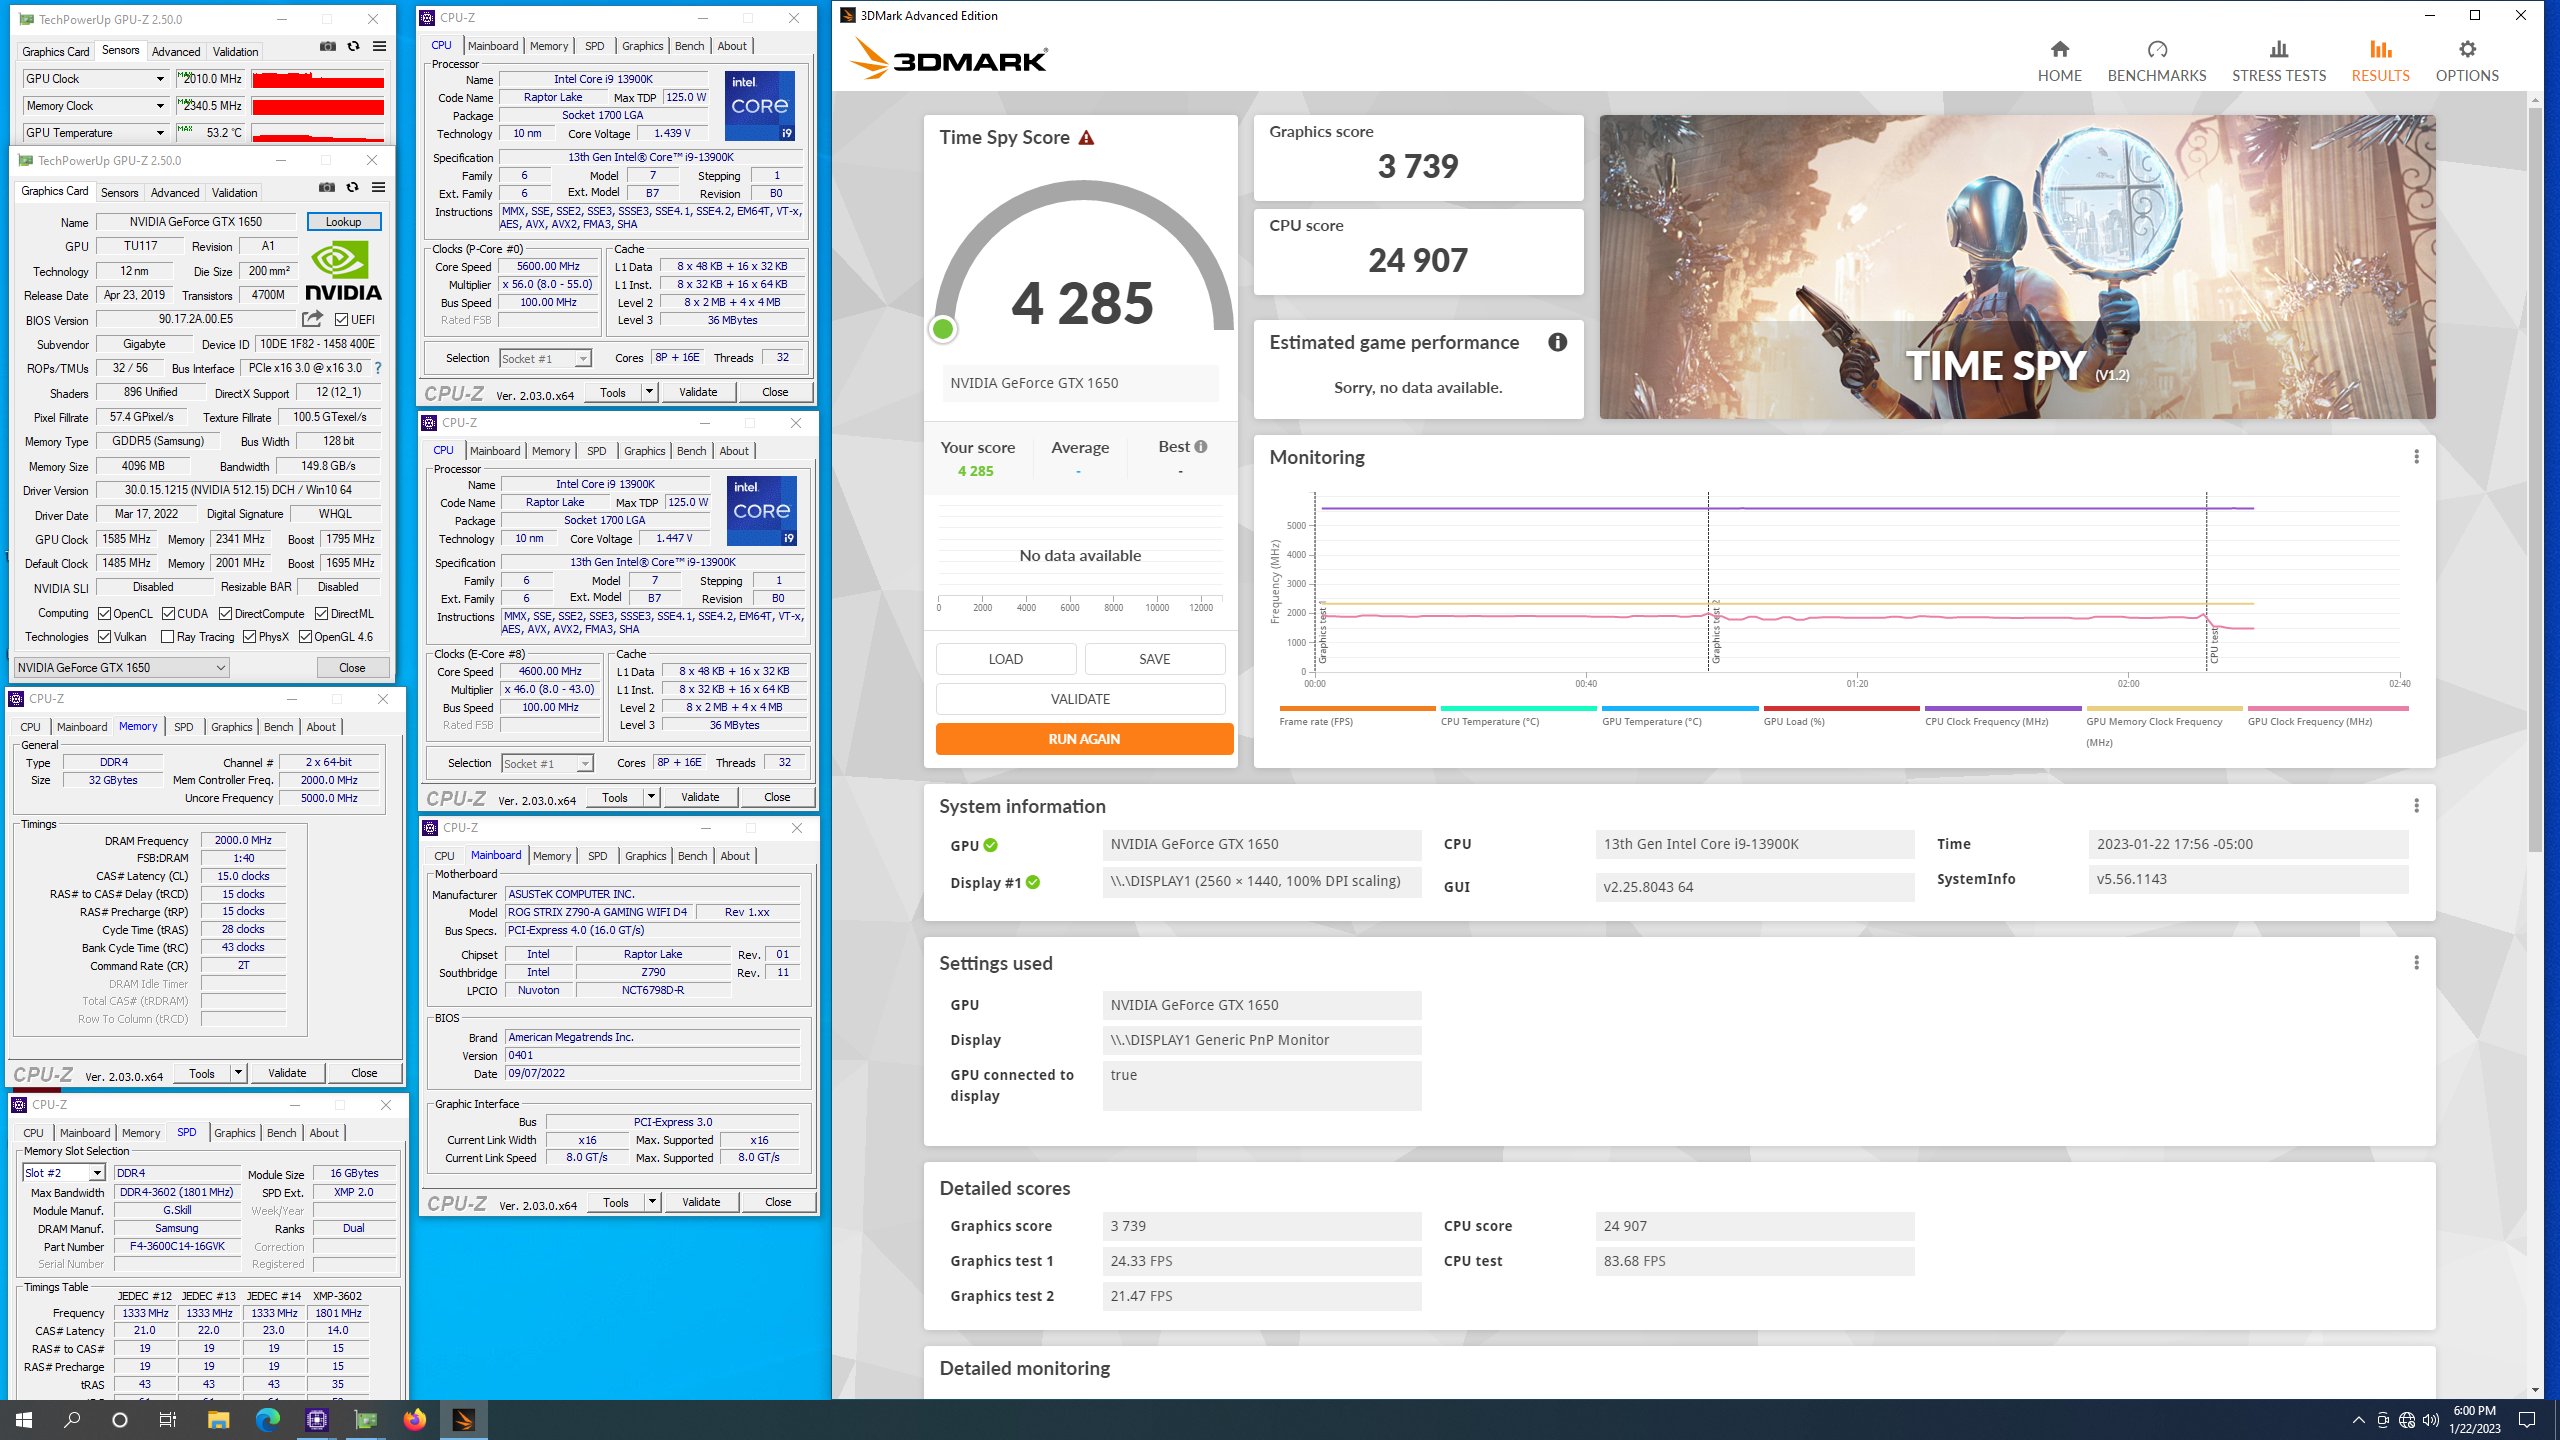Viewport: 2560px width, 1440px height.
Task: Switch to Advanced tab in GPU-Z Sensors window
Action: tap(175, 51)
